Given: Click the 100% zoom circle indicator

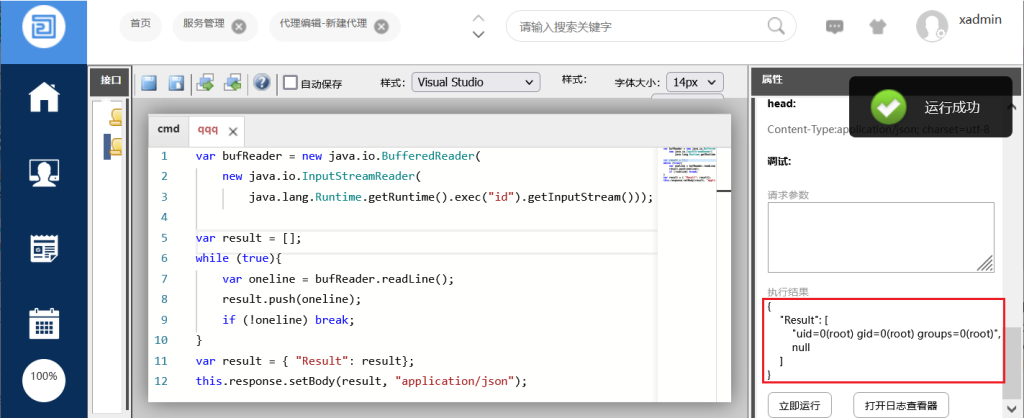Looking at the screenshot, I should 44,378.
